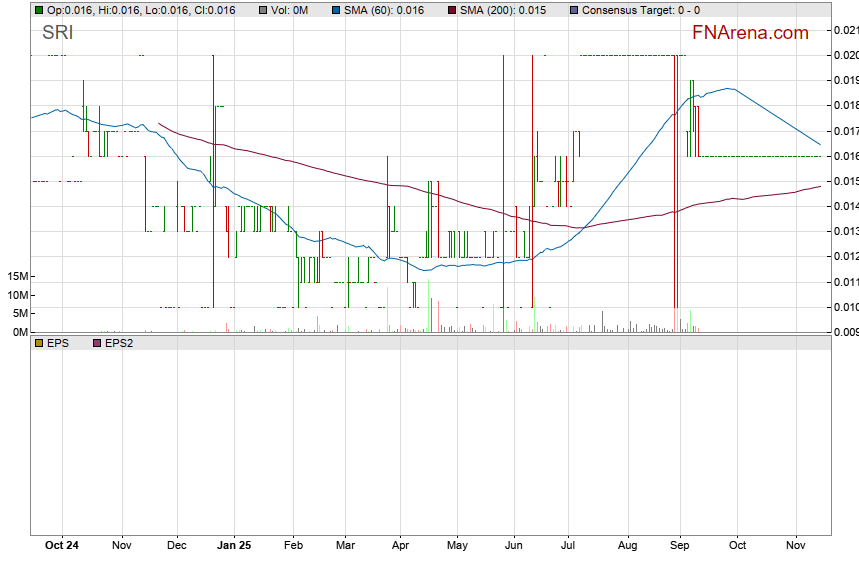Click the Aug label on the time axis
This screenshot has height=566, width=859.
(x=627, y=547)
